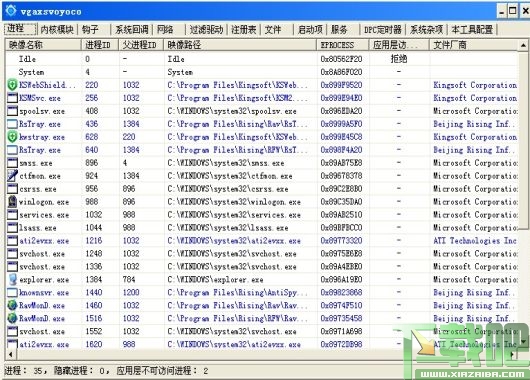Click the smss.exe process icon
530x380 pixels.
12,163
